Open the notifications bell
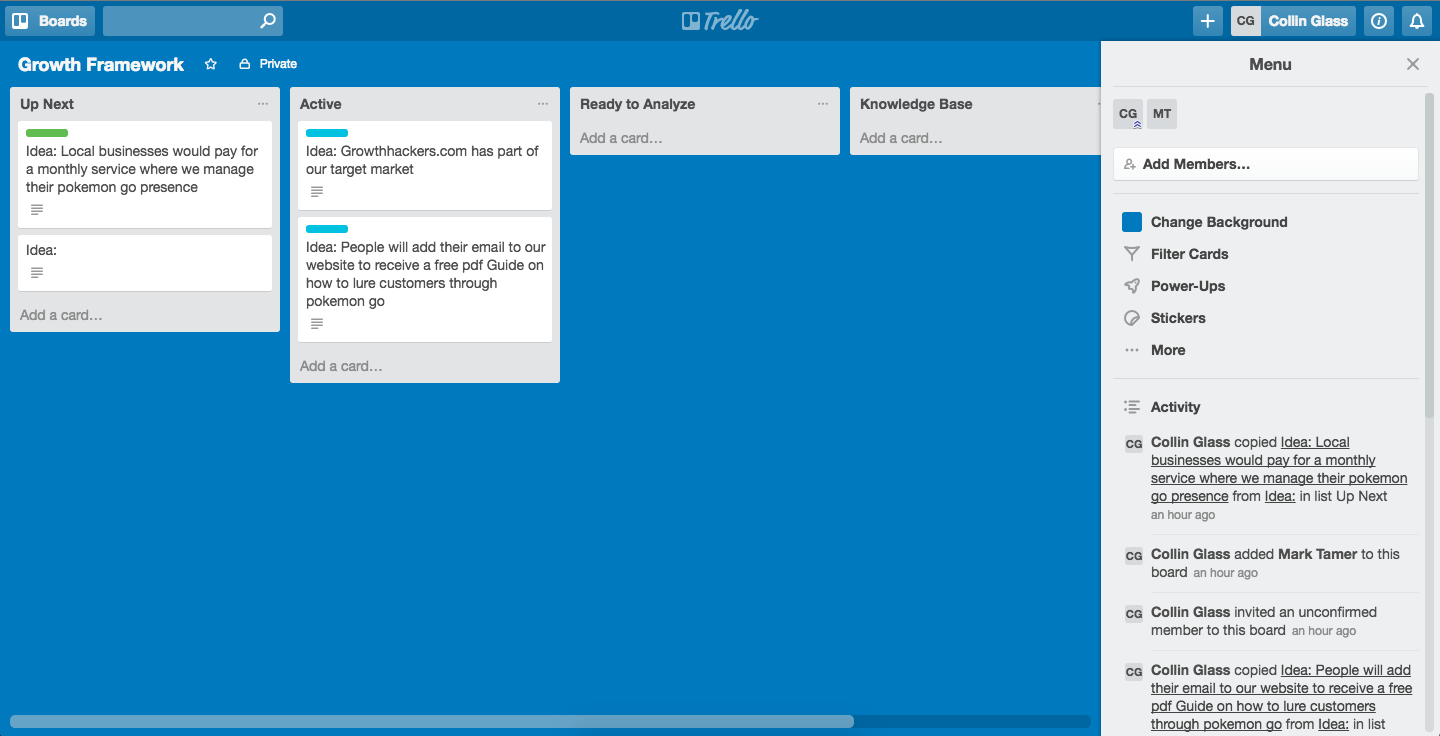Viewport: 1440px width, 736px height. [1417, 20]
